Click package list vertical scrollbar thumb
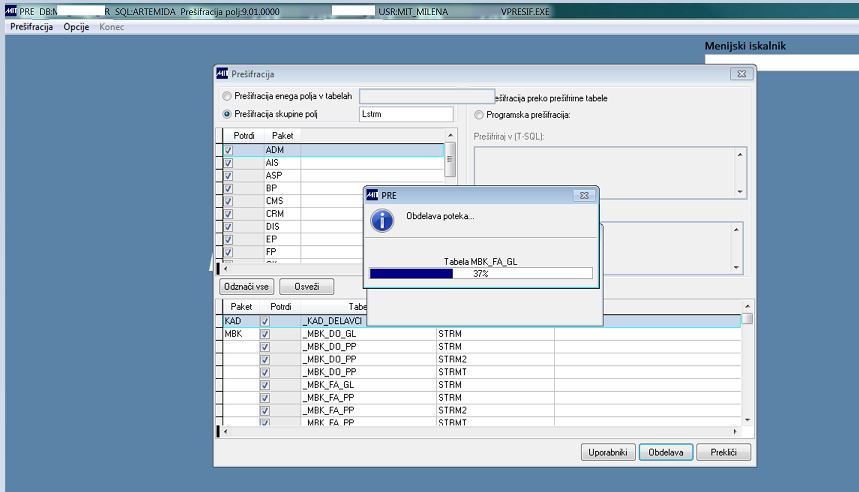Screen dimensions: 859x492 coord(450,159)
